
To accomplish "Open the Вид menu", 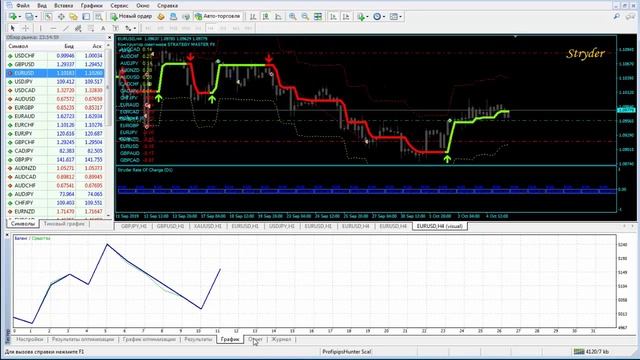I will (42, 6).
